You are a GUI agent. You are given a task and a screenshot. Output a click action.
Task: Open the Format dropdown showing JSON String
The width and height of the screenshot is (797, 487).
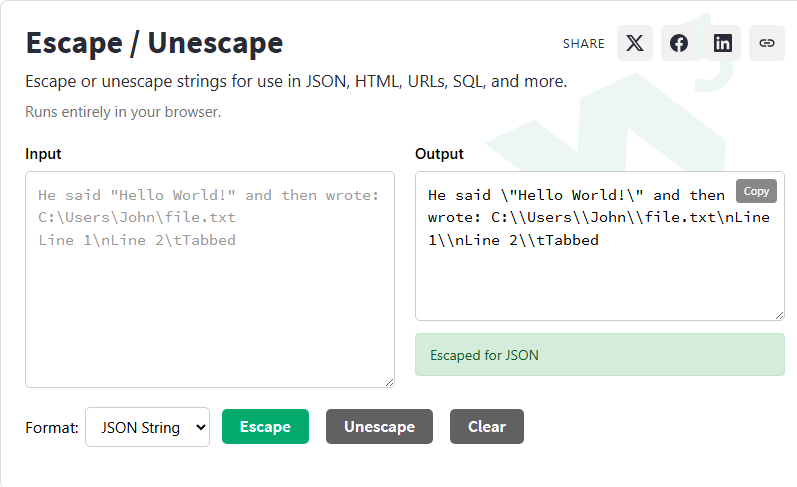(147, 427)
